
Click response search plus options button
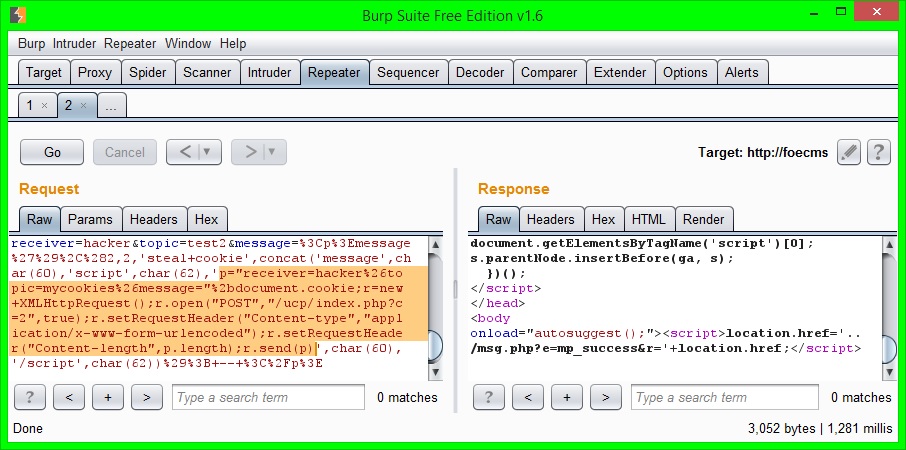tap(567, 397)
